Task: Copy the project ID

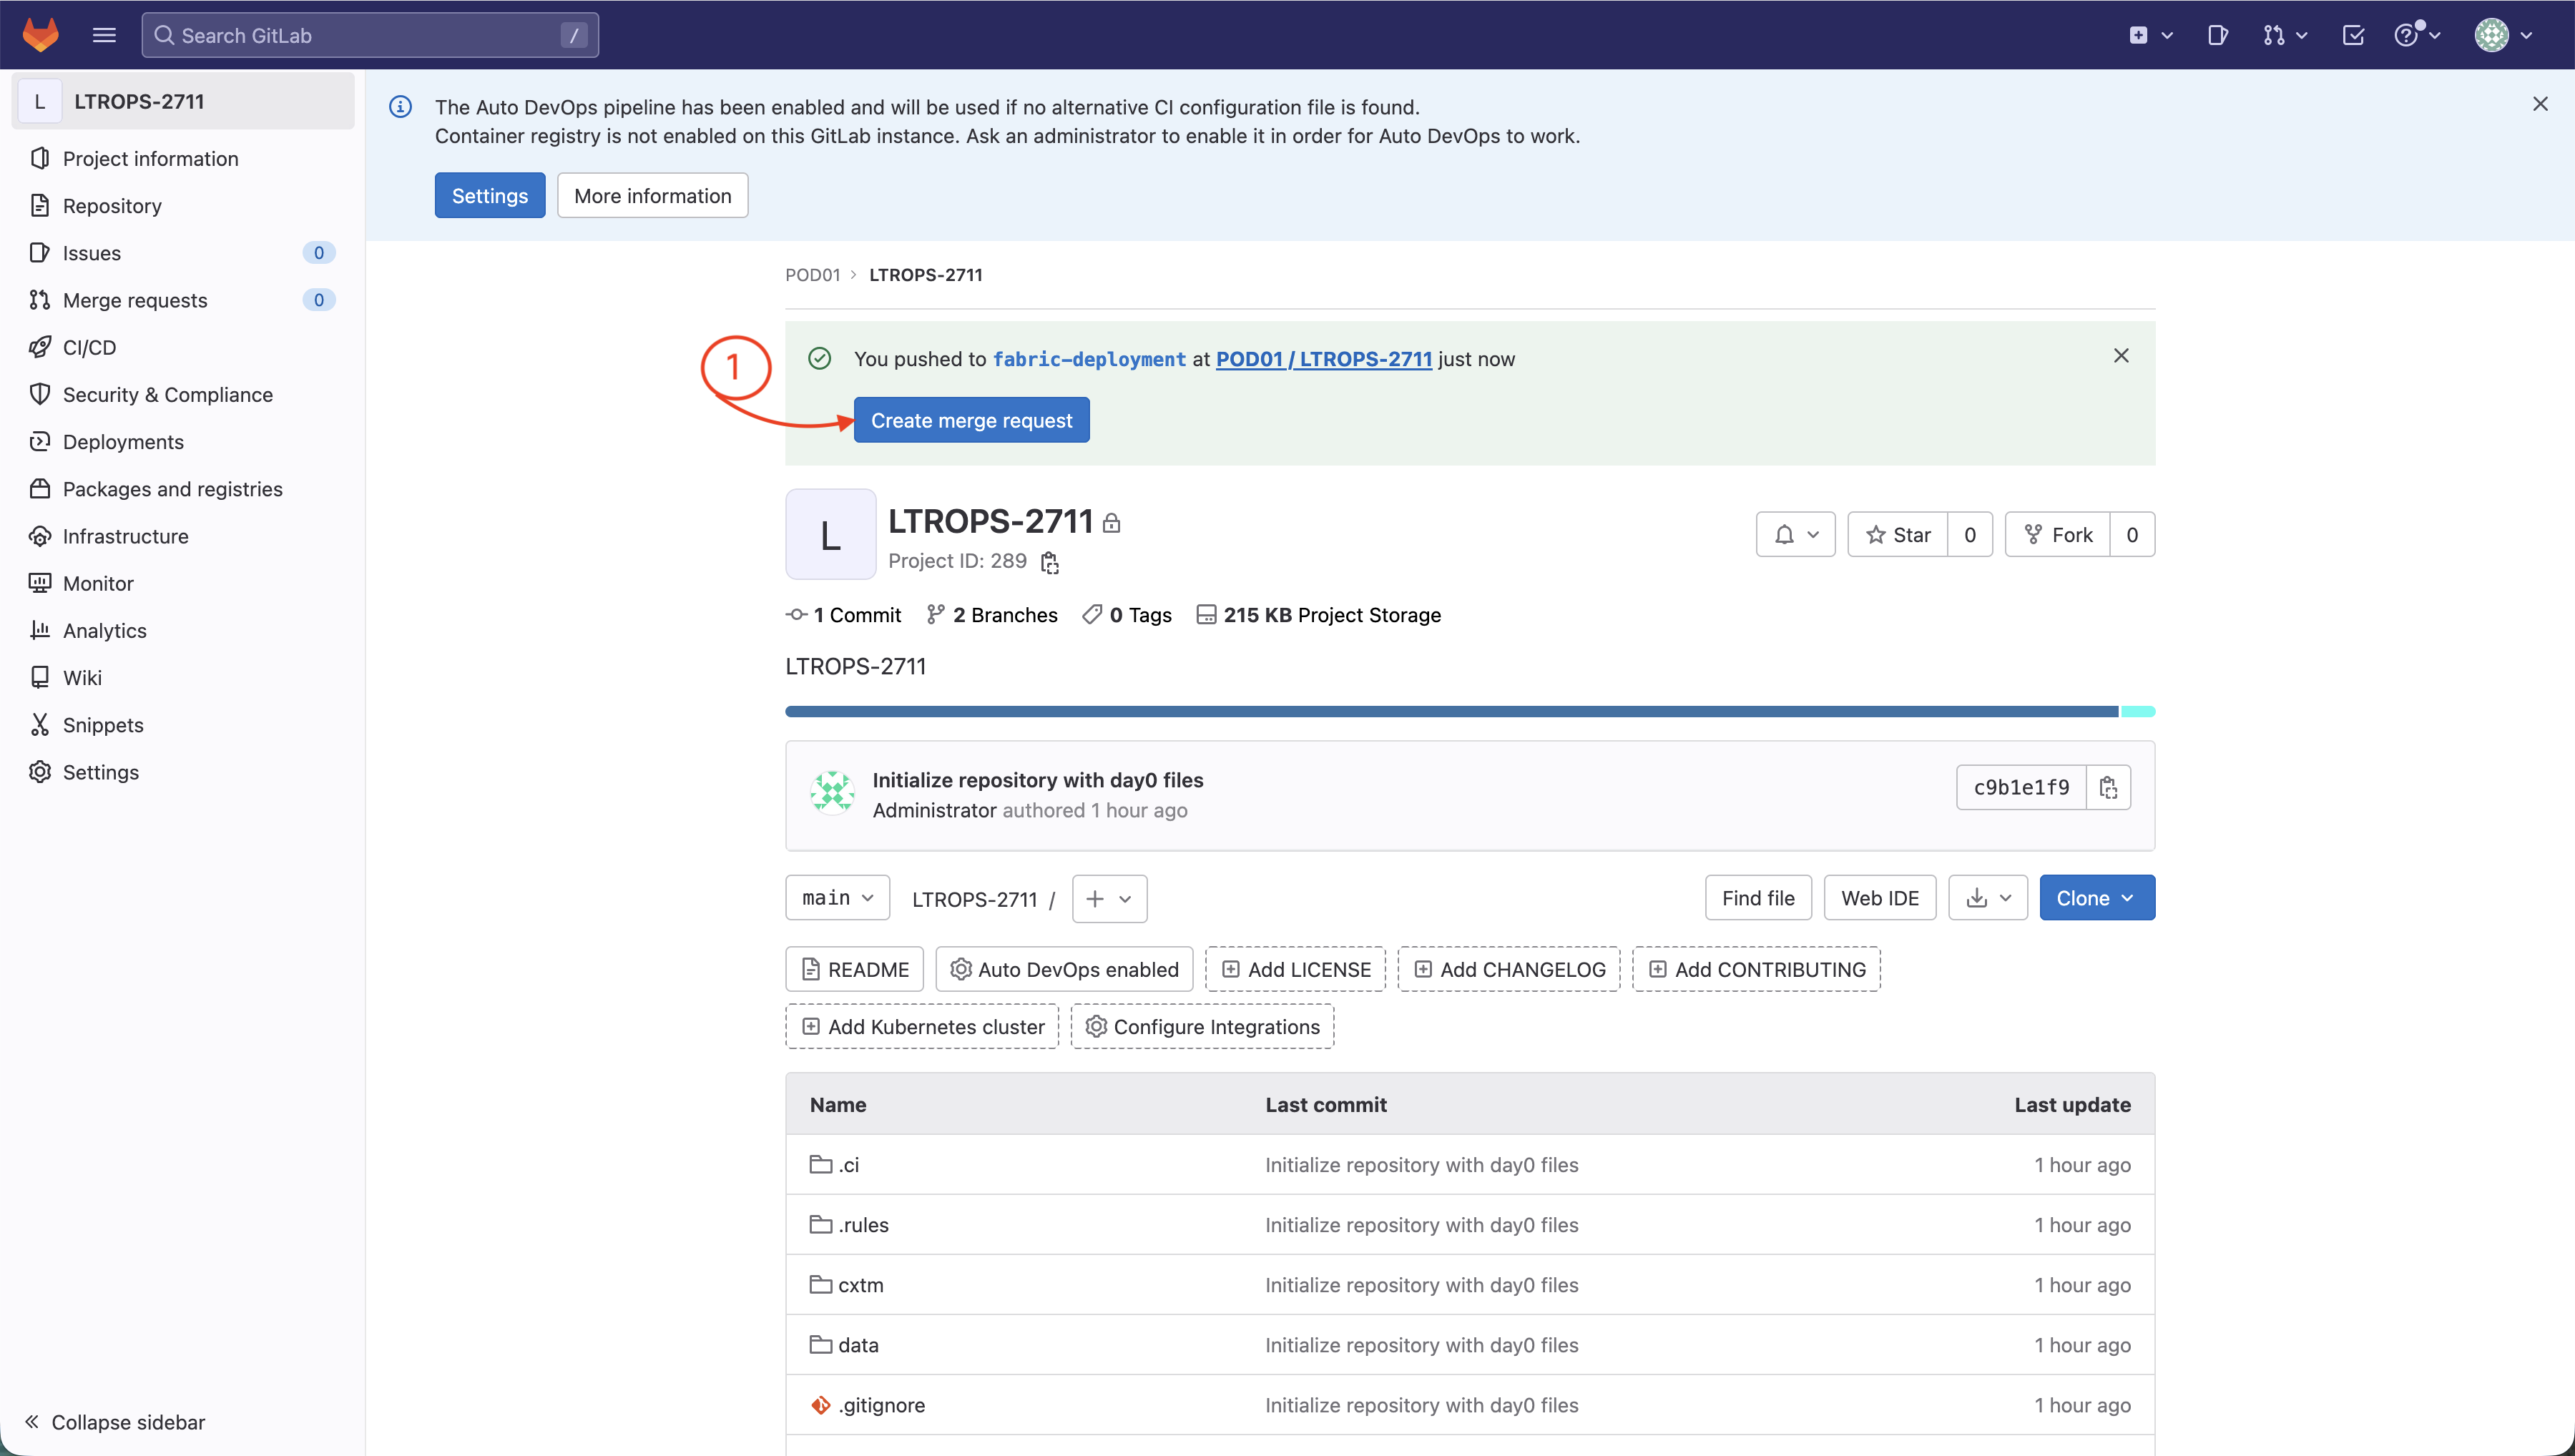Action: click(x=1049, y=563)
